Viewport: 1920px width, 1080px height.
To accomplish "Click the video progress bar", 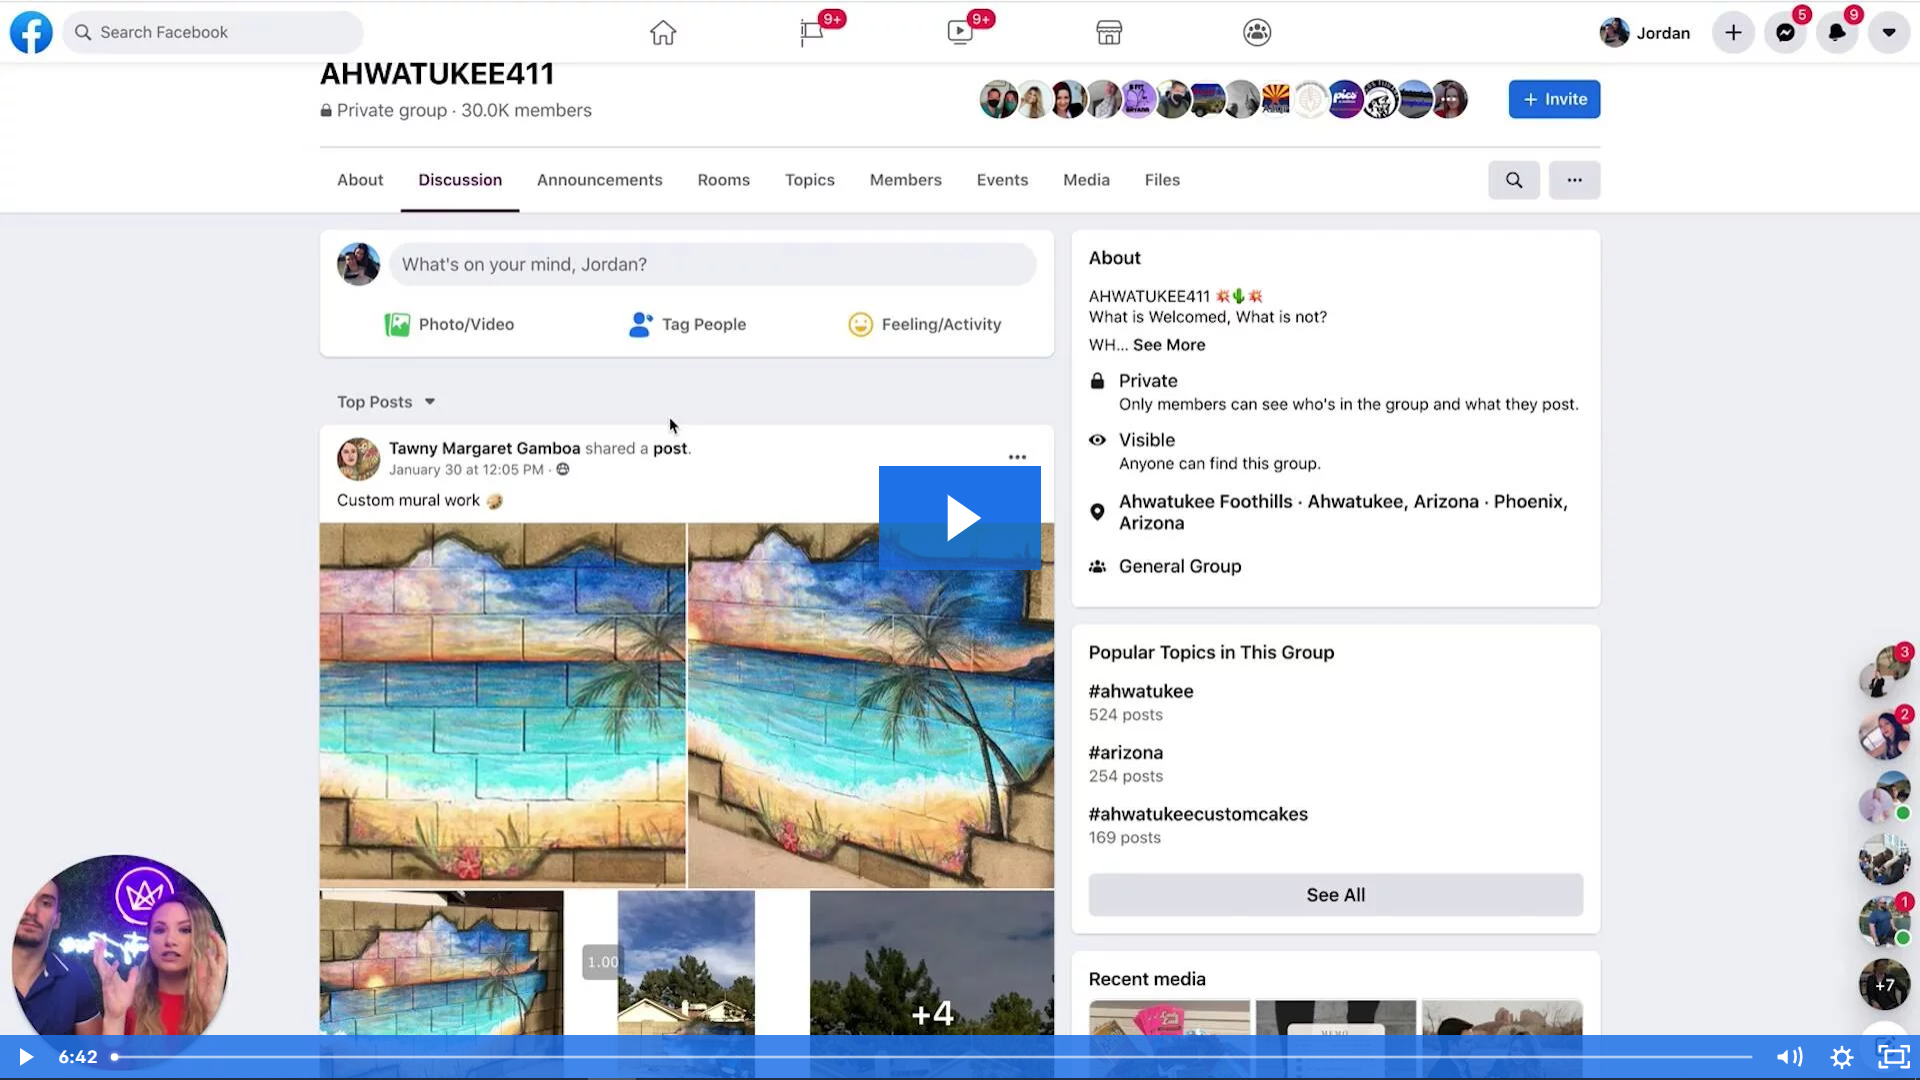I will pyautogui.click(x=930, y=1057).
